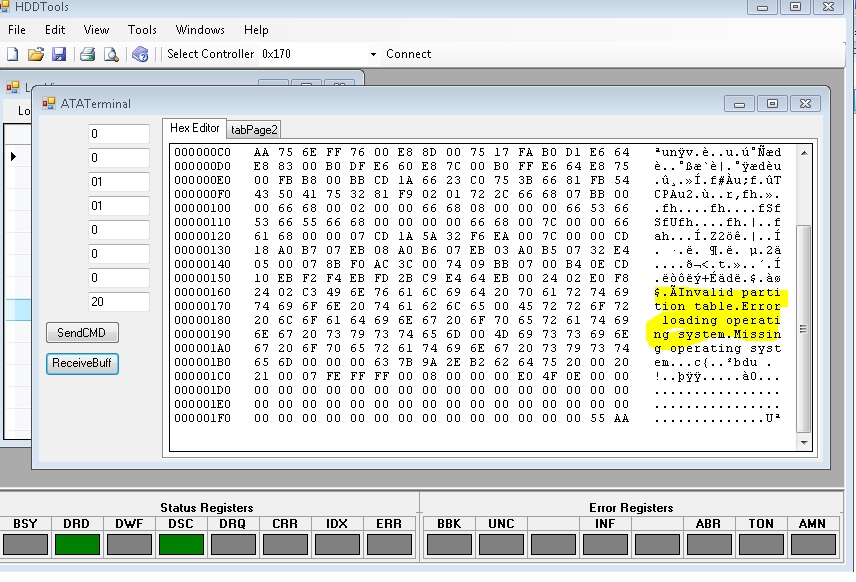Click hex offset 000001F0 row label

203,418
